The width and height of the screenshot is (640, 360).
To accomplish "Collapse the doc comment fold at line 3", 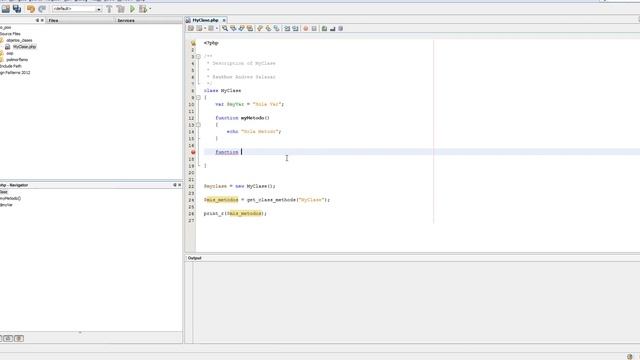I will [x=198, y=56].
